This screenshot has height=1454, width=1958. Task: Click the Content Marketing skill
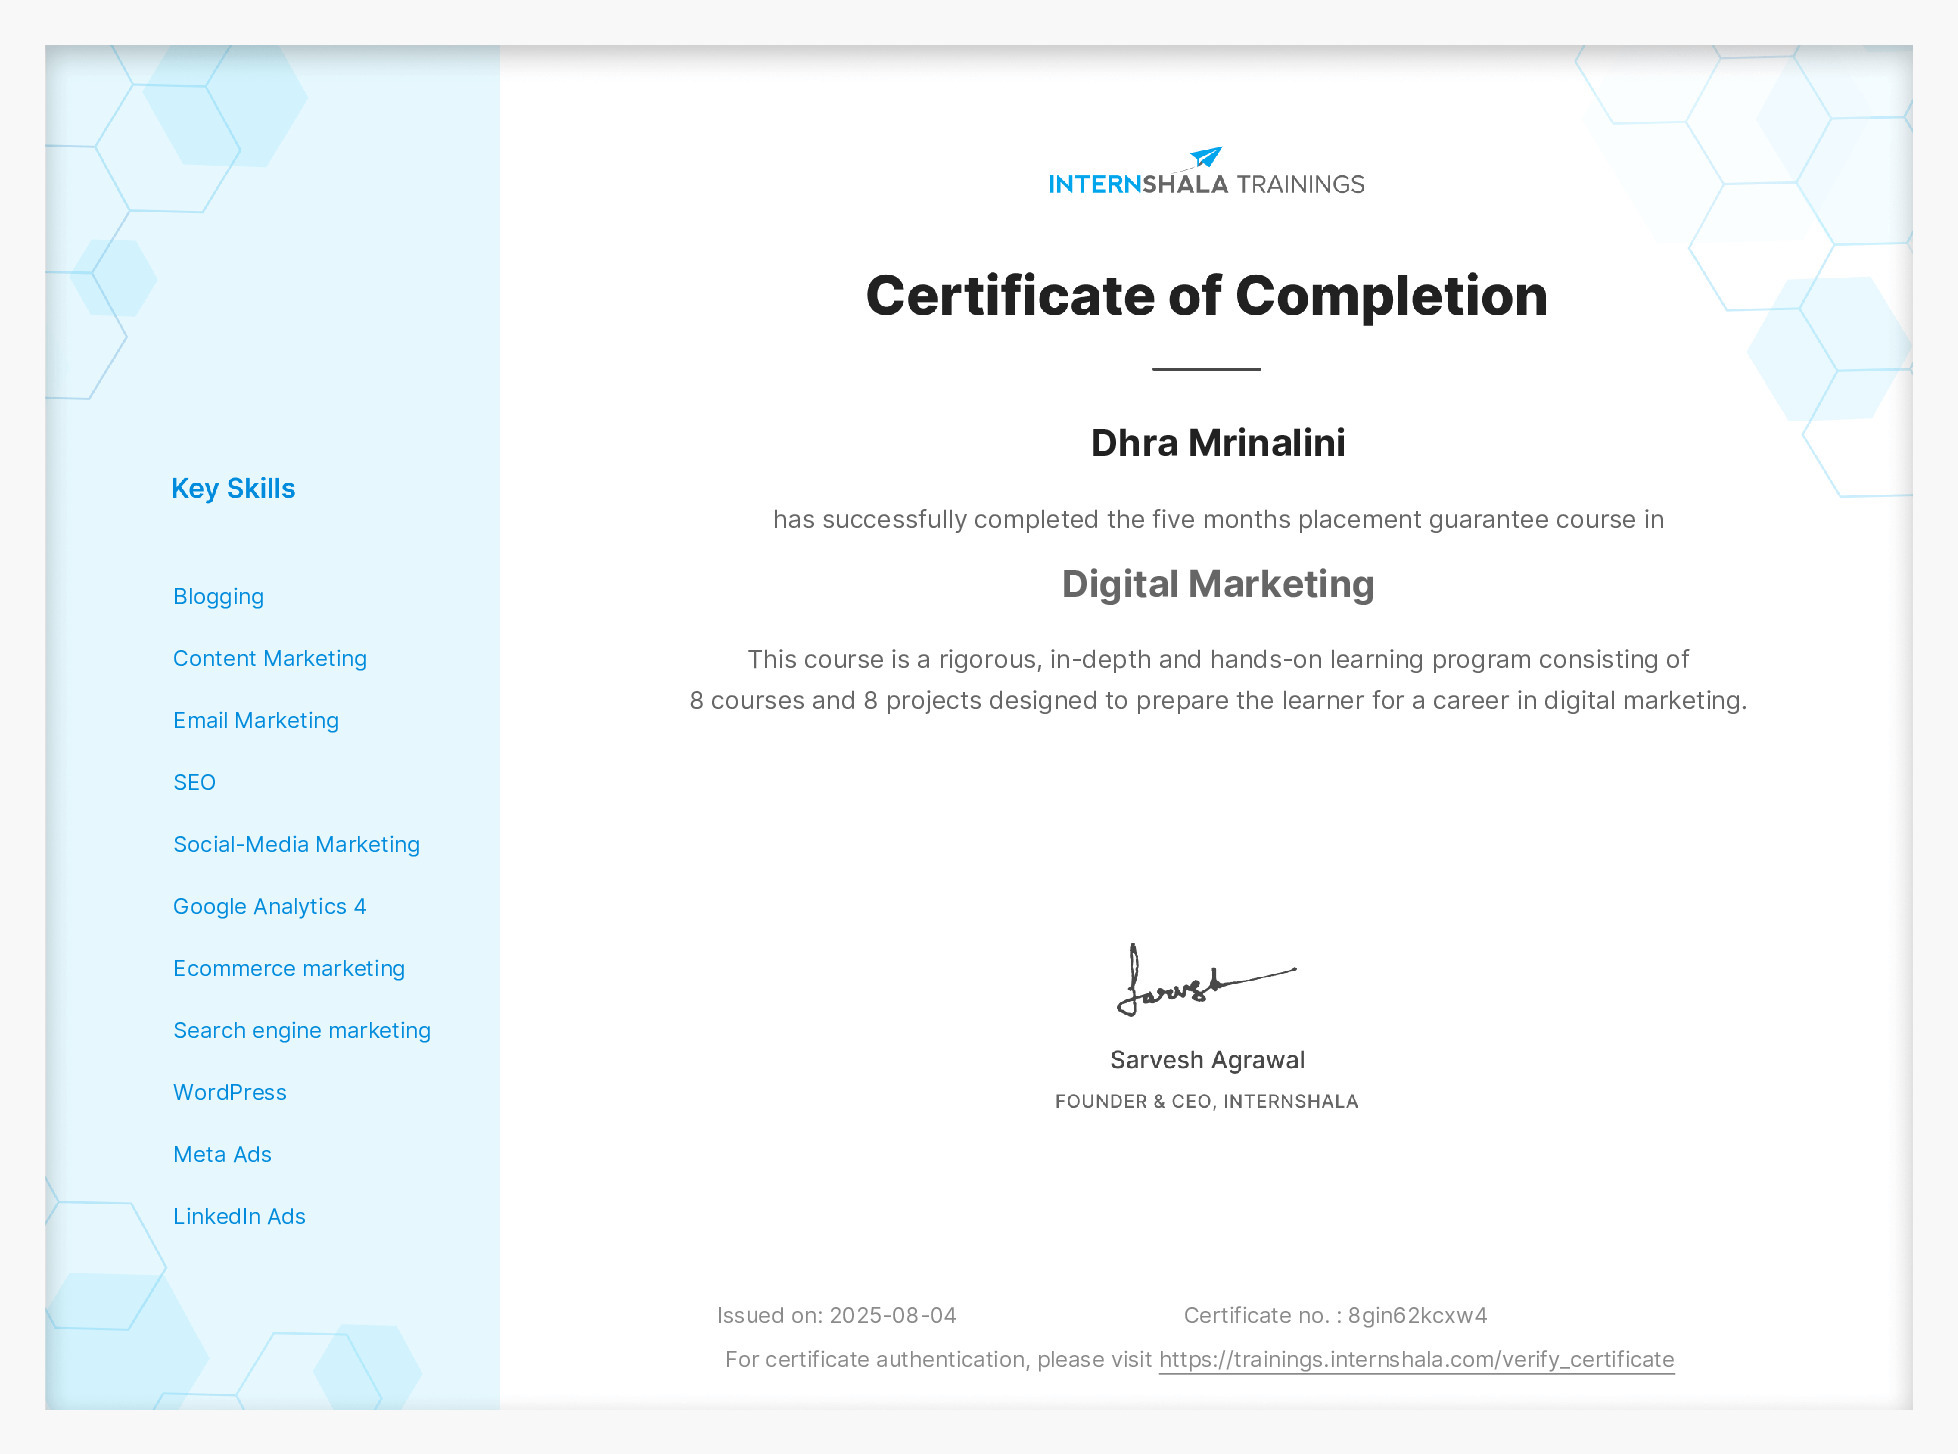click(270, 658)
